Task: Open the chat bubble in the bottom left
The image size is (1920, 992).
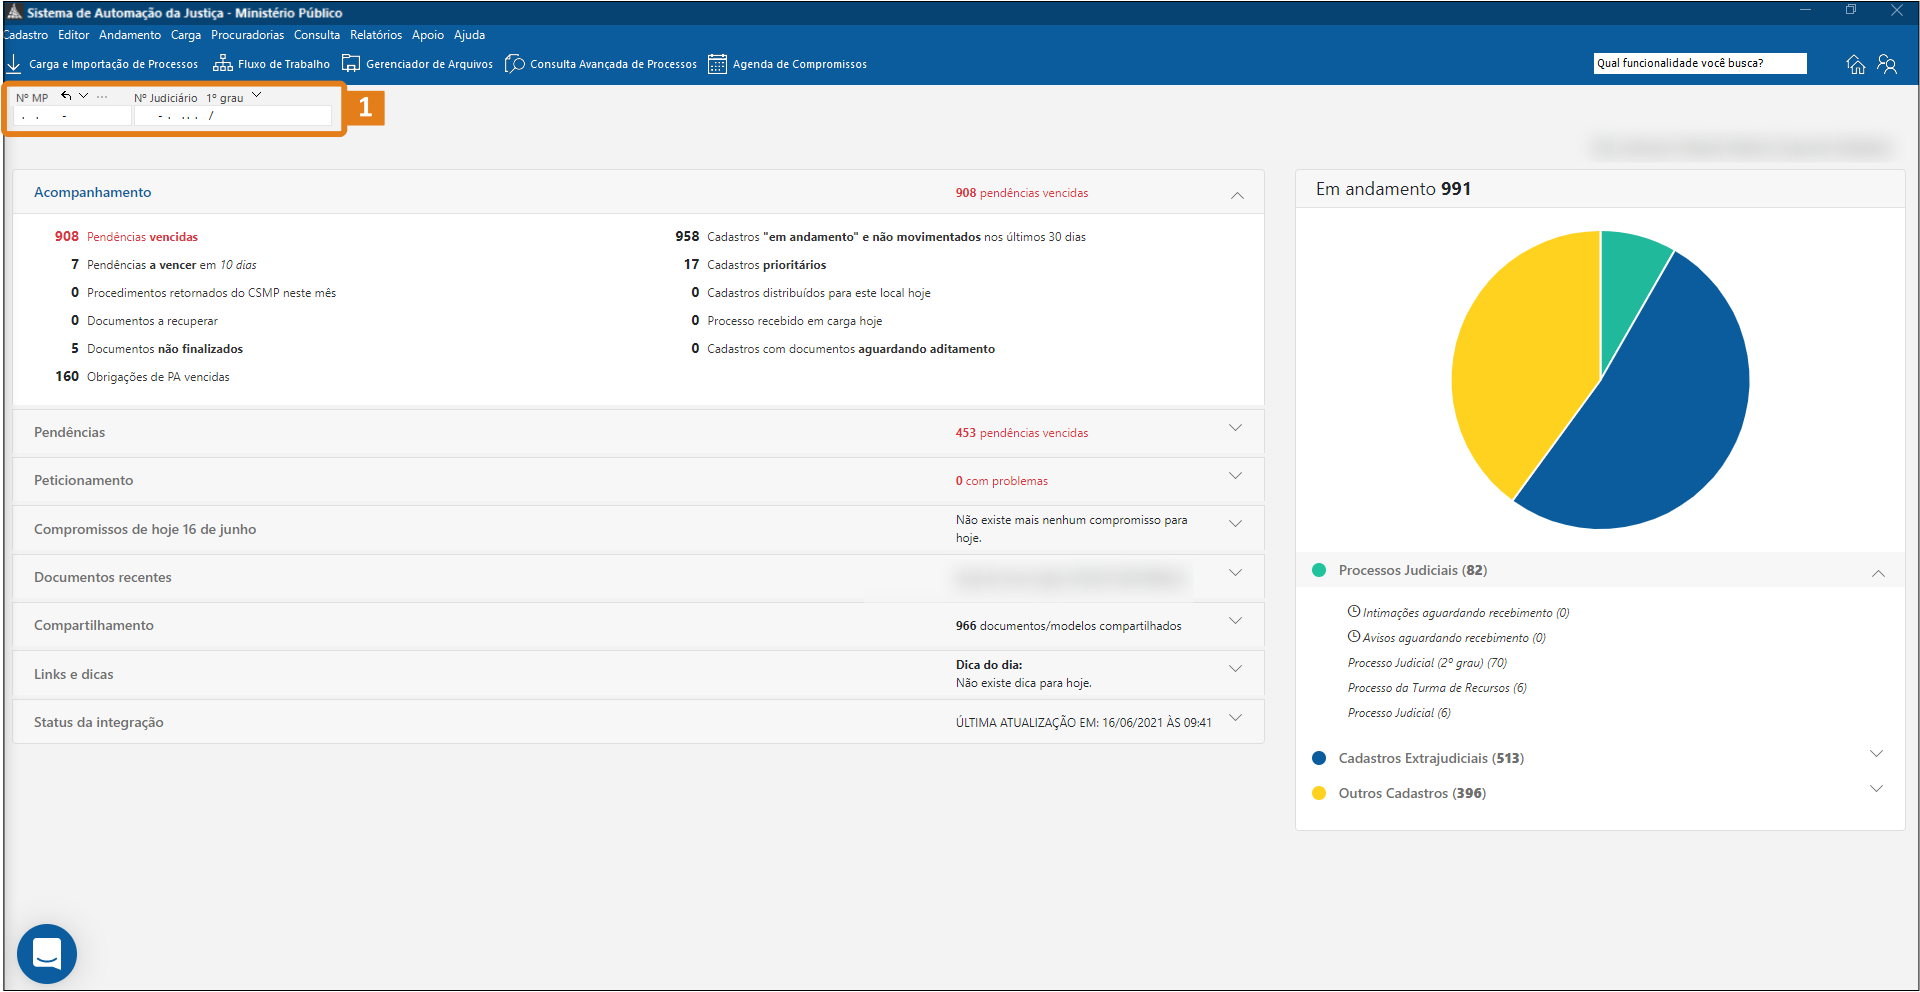Action: click(47, 953)
